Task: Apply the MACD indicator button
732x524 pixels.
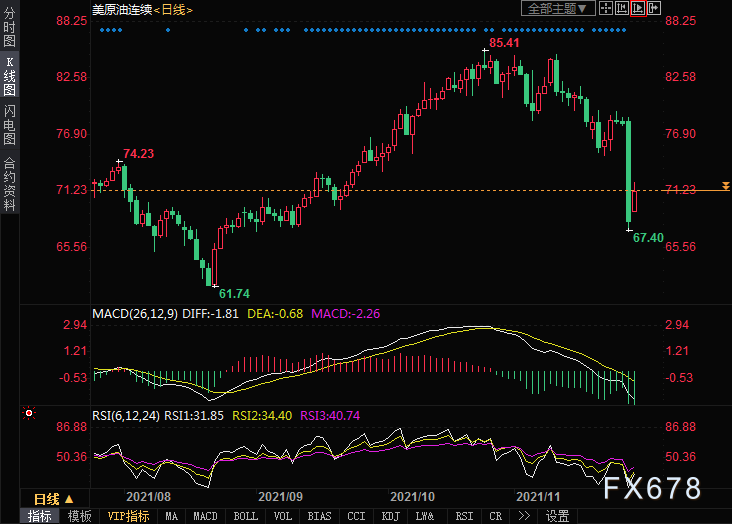Action: [205, 516]
